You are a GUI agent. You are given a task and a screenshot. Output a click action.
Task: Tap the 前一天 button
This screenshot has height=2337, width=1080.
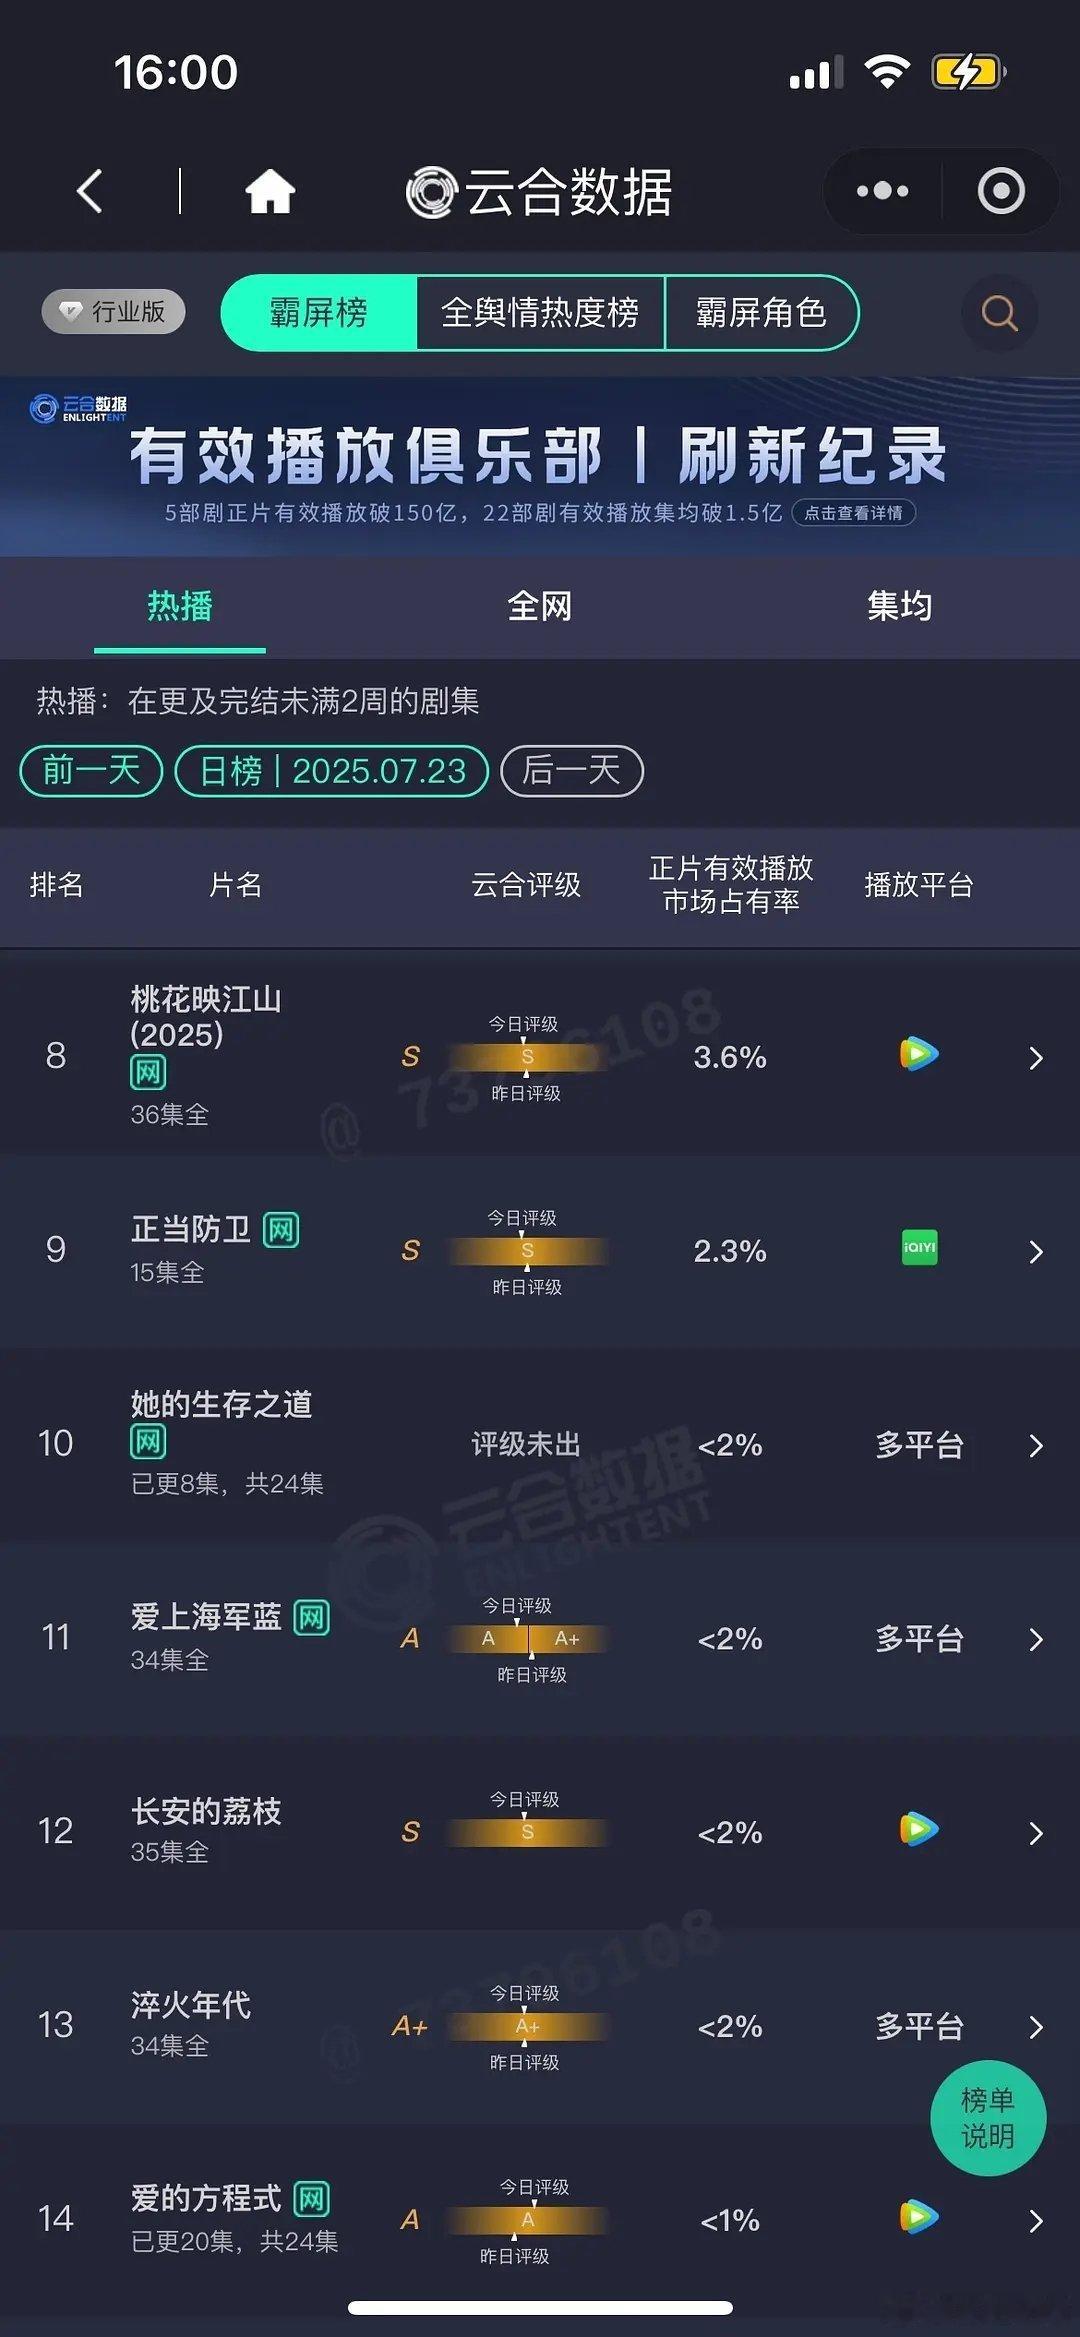(x=91, y=771)
